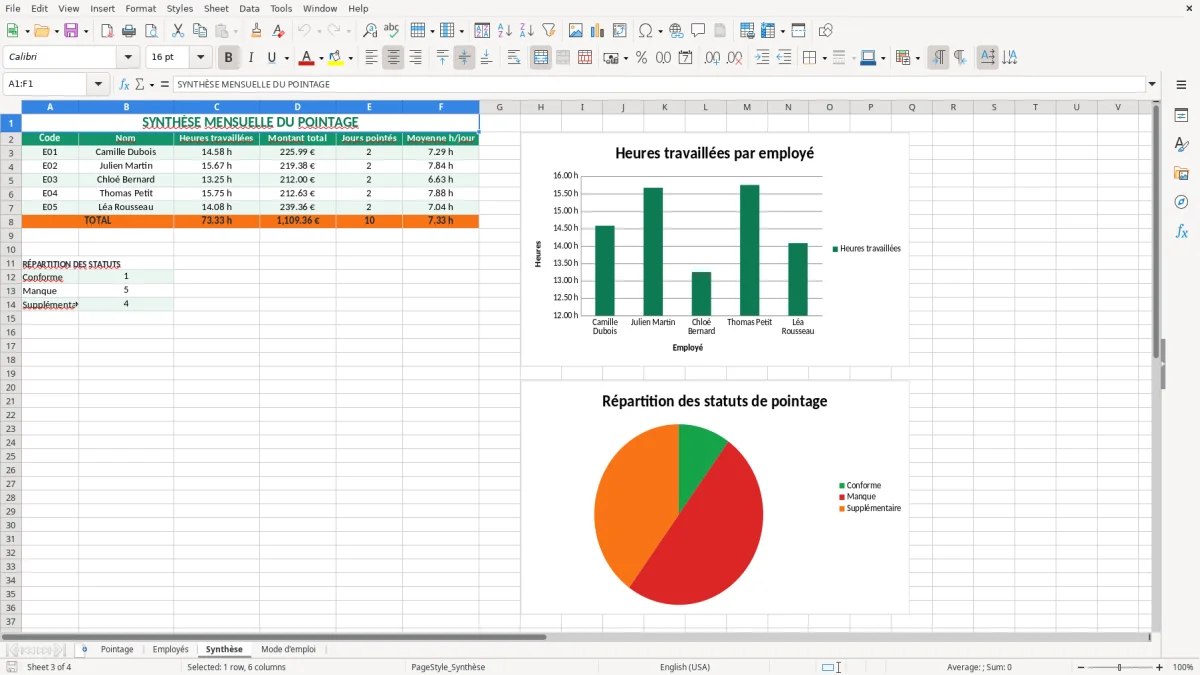Click the horizontal scrollbar thumb

click(274, 636)
